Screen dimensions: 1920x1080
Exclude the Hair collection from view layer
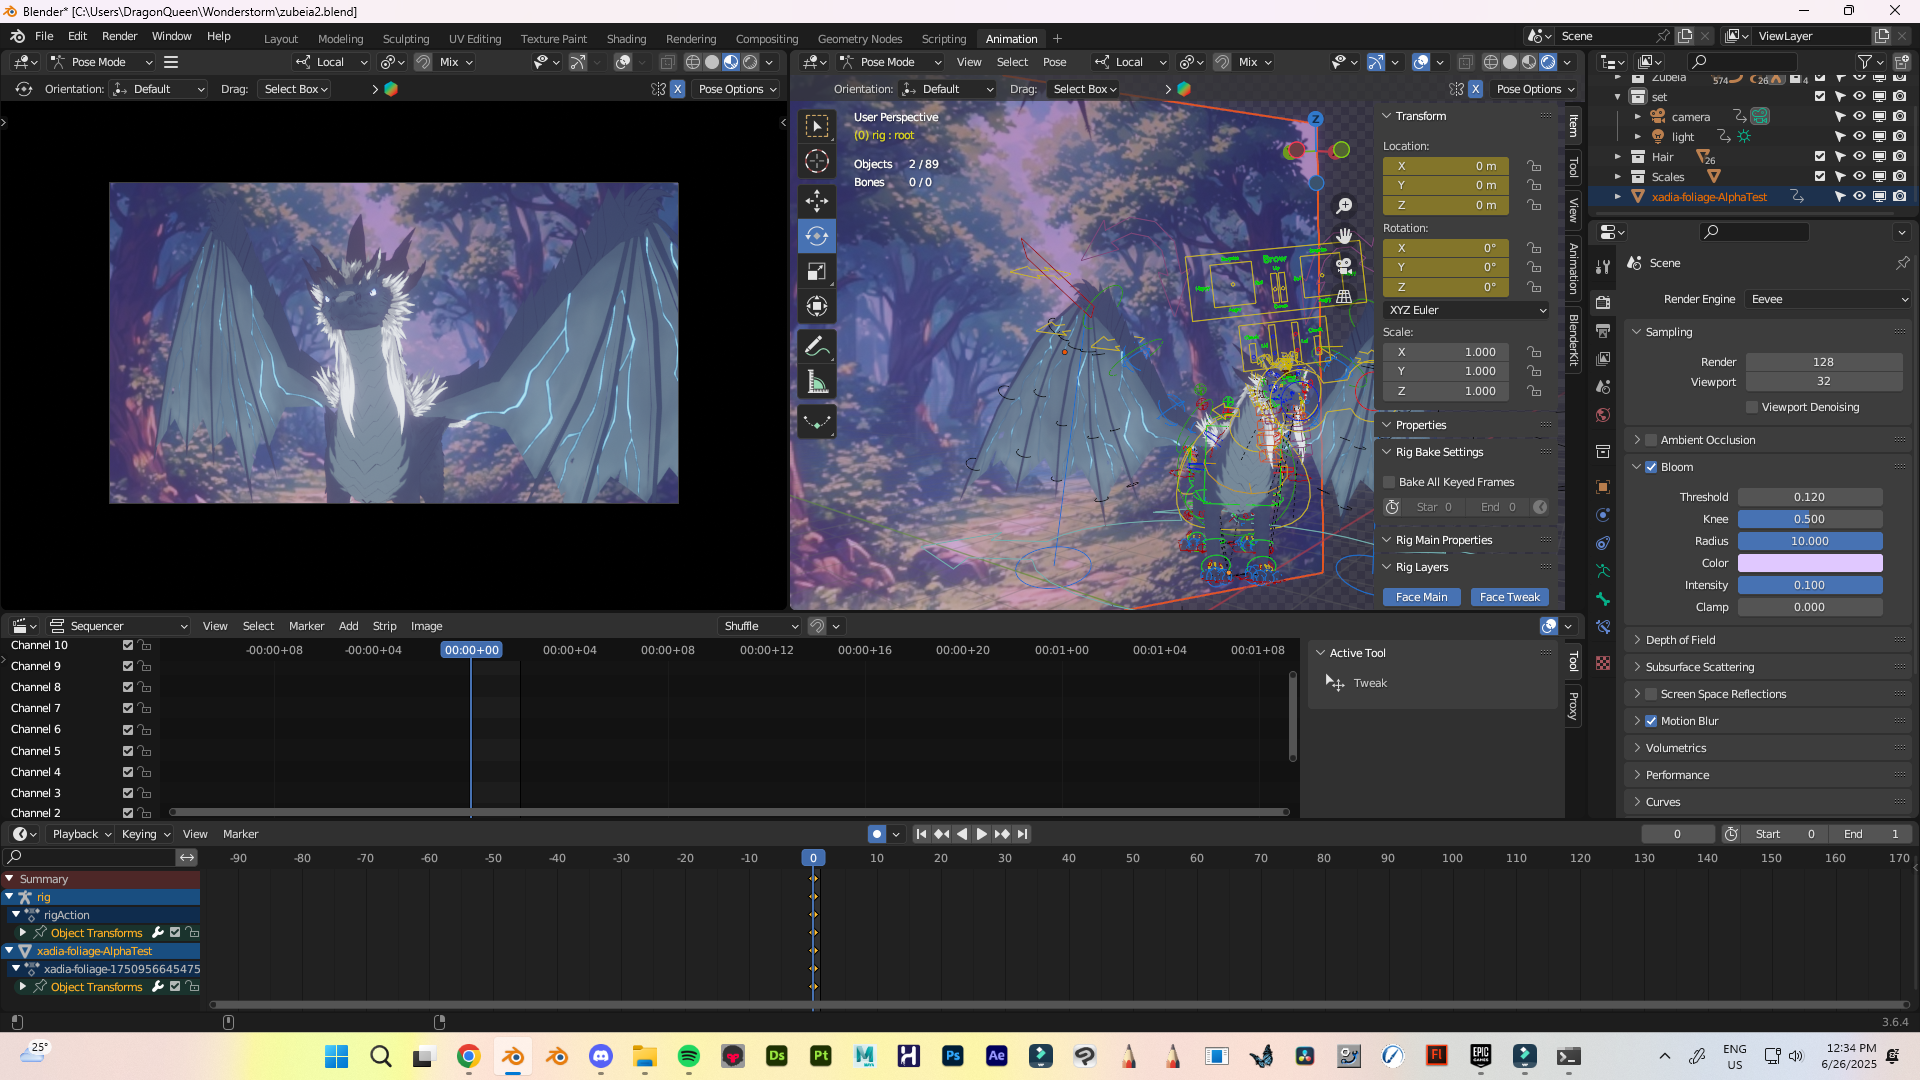click(1820, 157)
